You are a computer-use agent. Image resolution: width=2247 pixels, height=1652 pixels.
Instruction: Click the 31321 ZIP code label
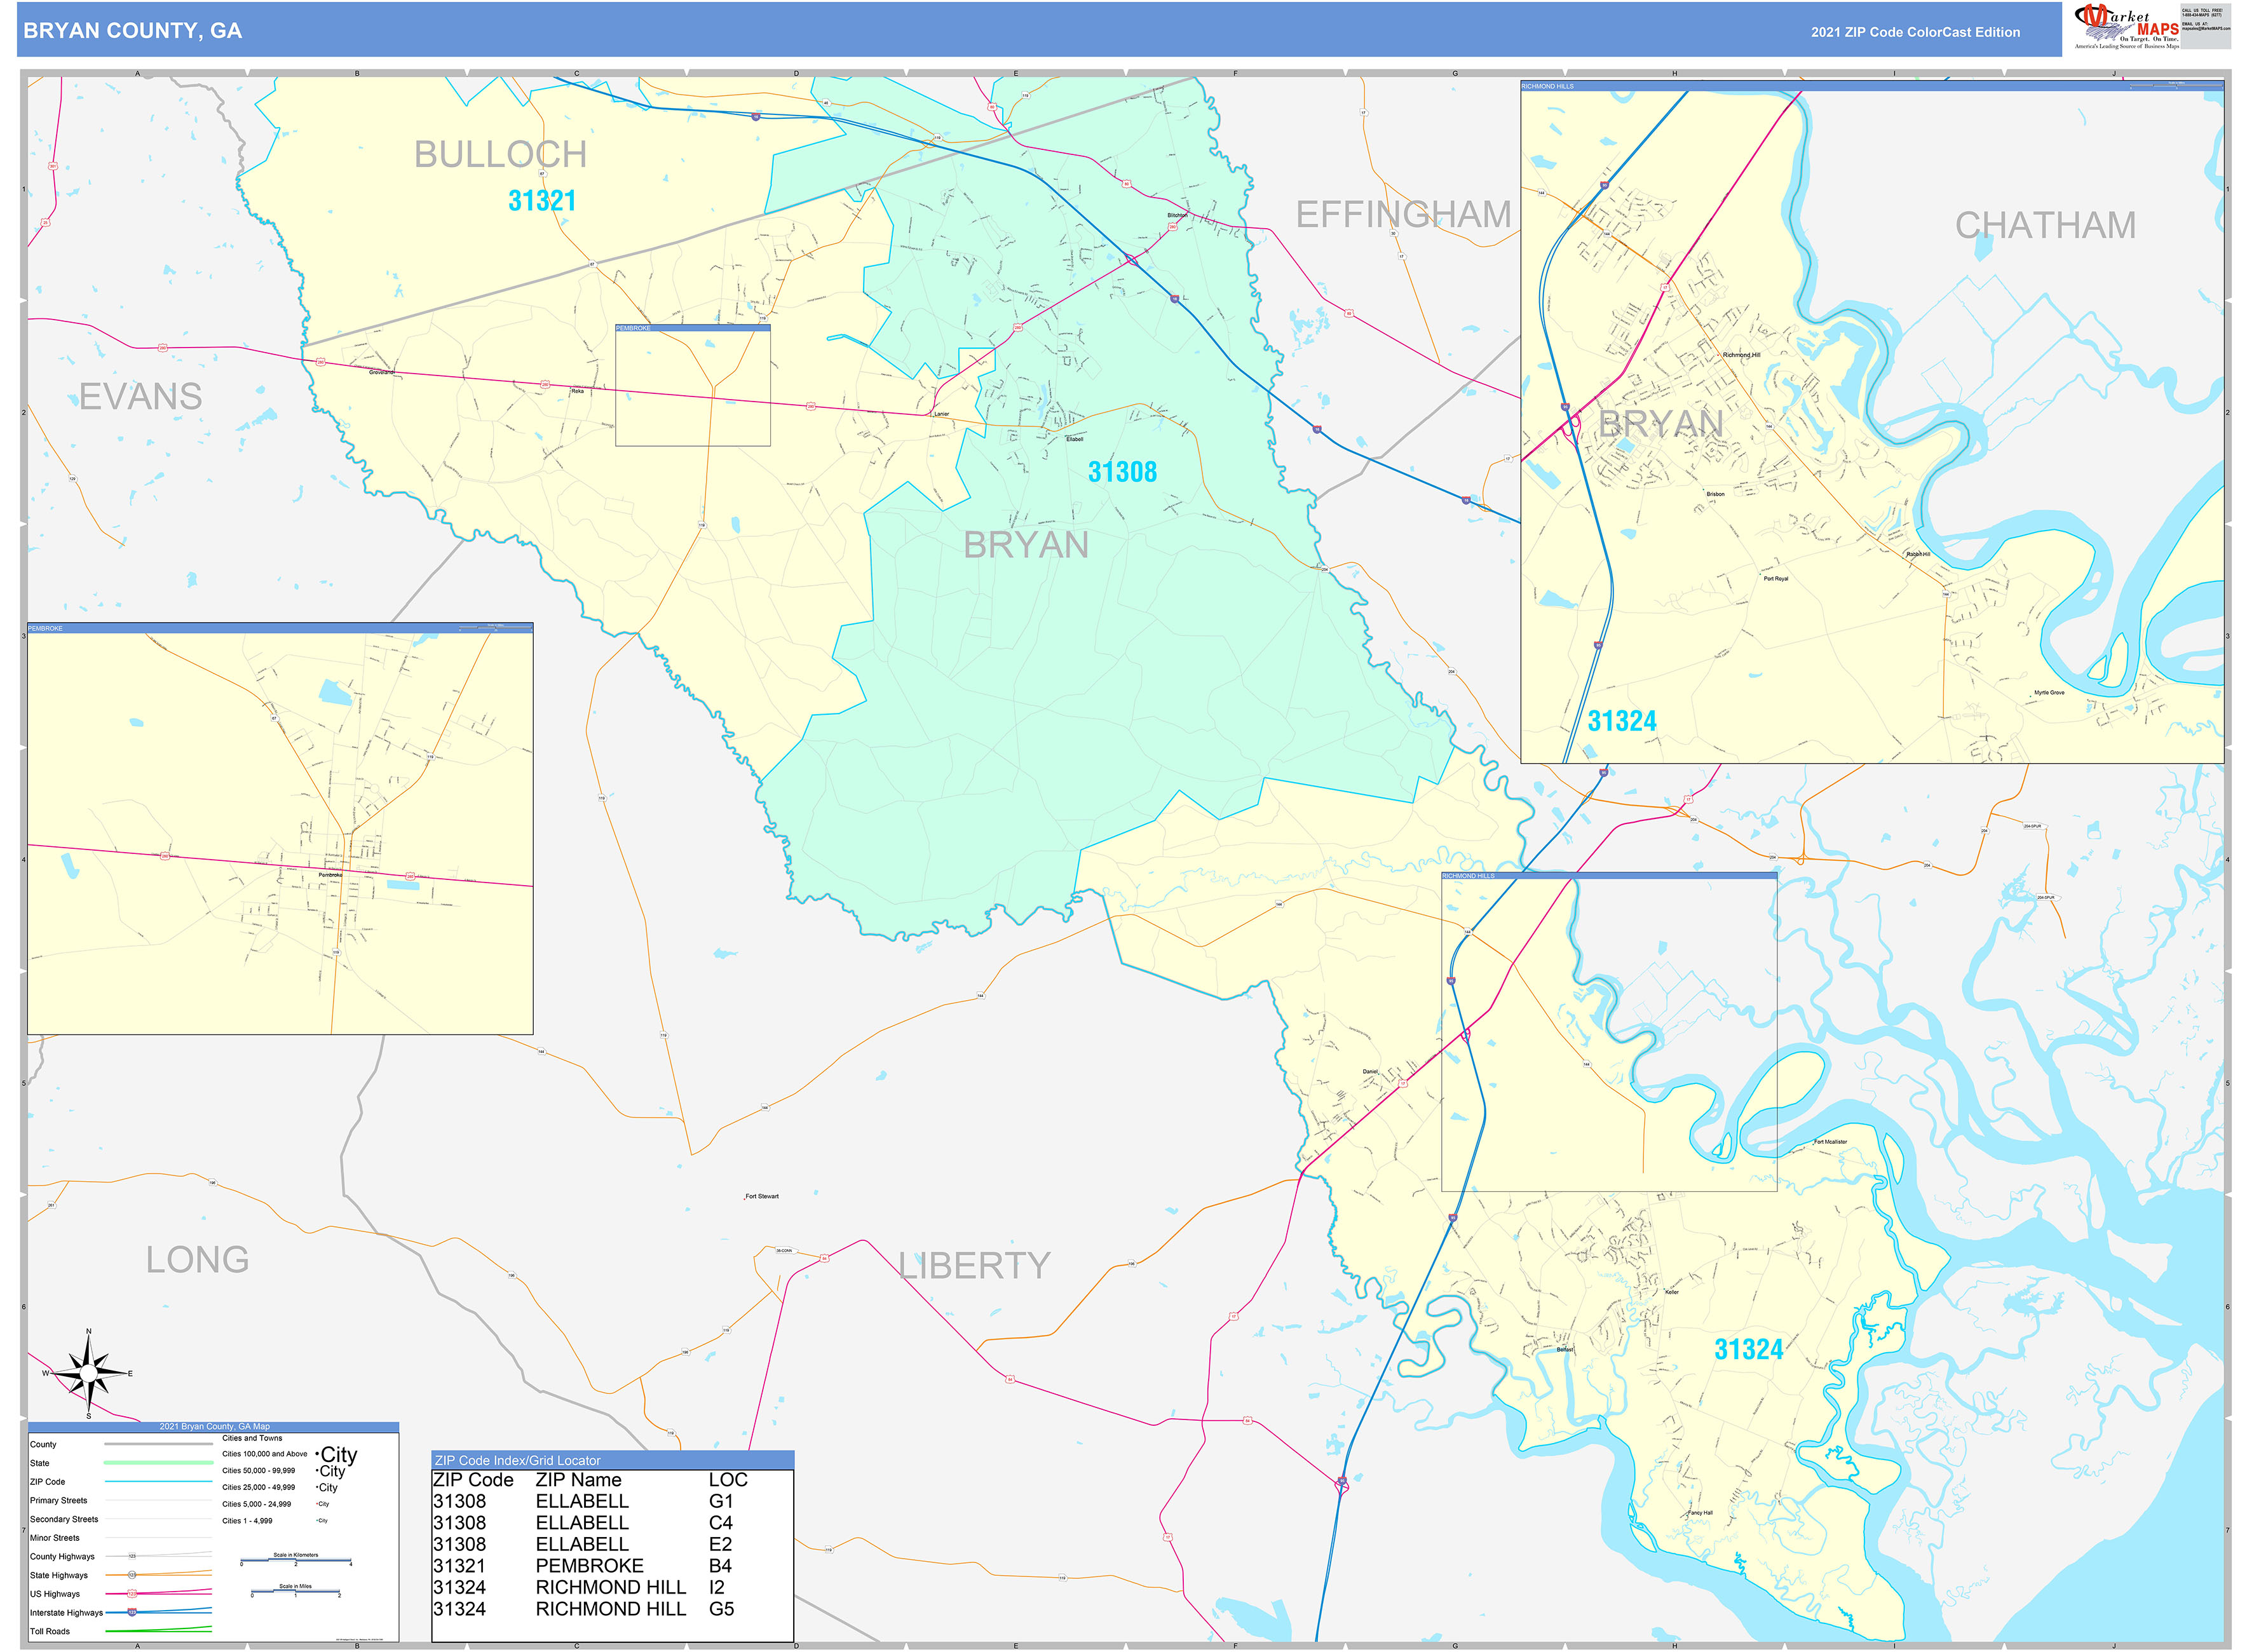click(542, 201)
